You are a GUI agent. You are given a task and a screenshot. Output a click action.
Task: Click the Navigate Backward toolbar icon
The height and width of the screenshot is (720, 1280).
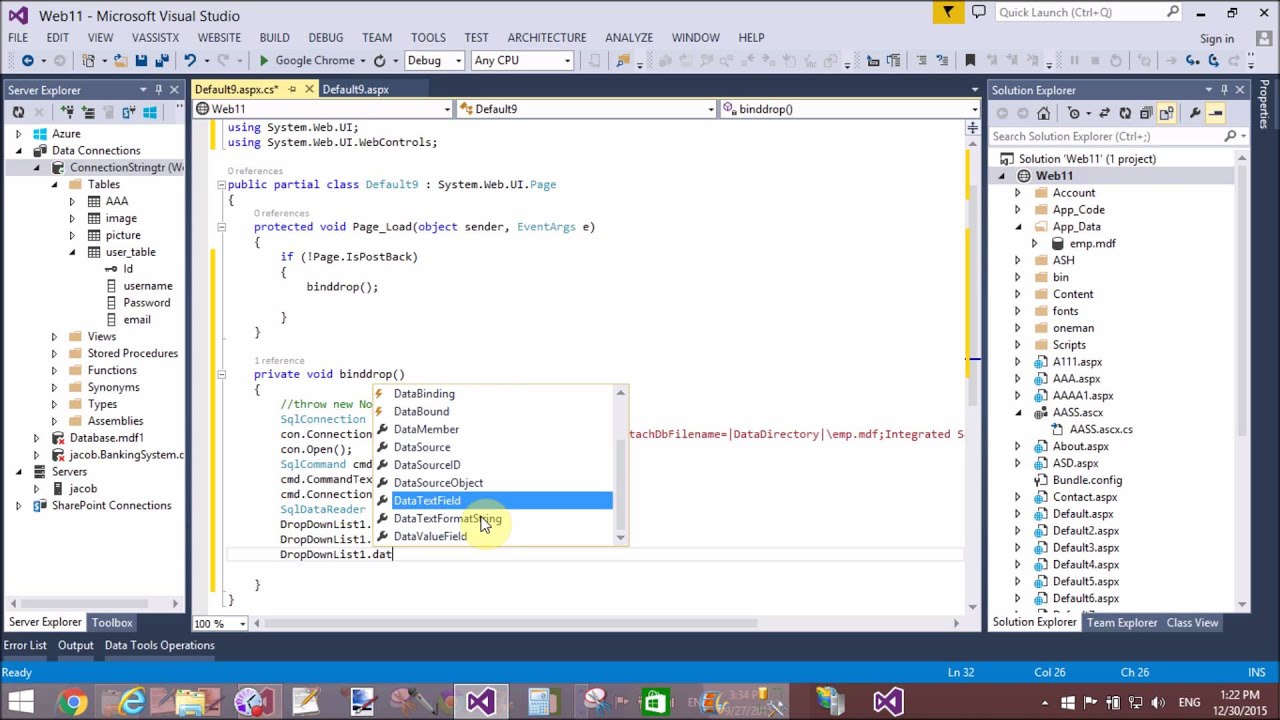[28, 61]
